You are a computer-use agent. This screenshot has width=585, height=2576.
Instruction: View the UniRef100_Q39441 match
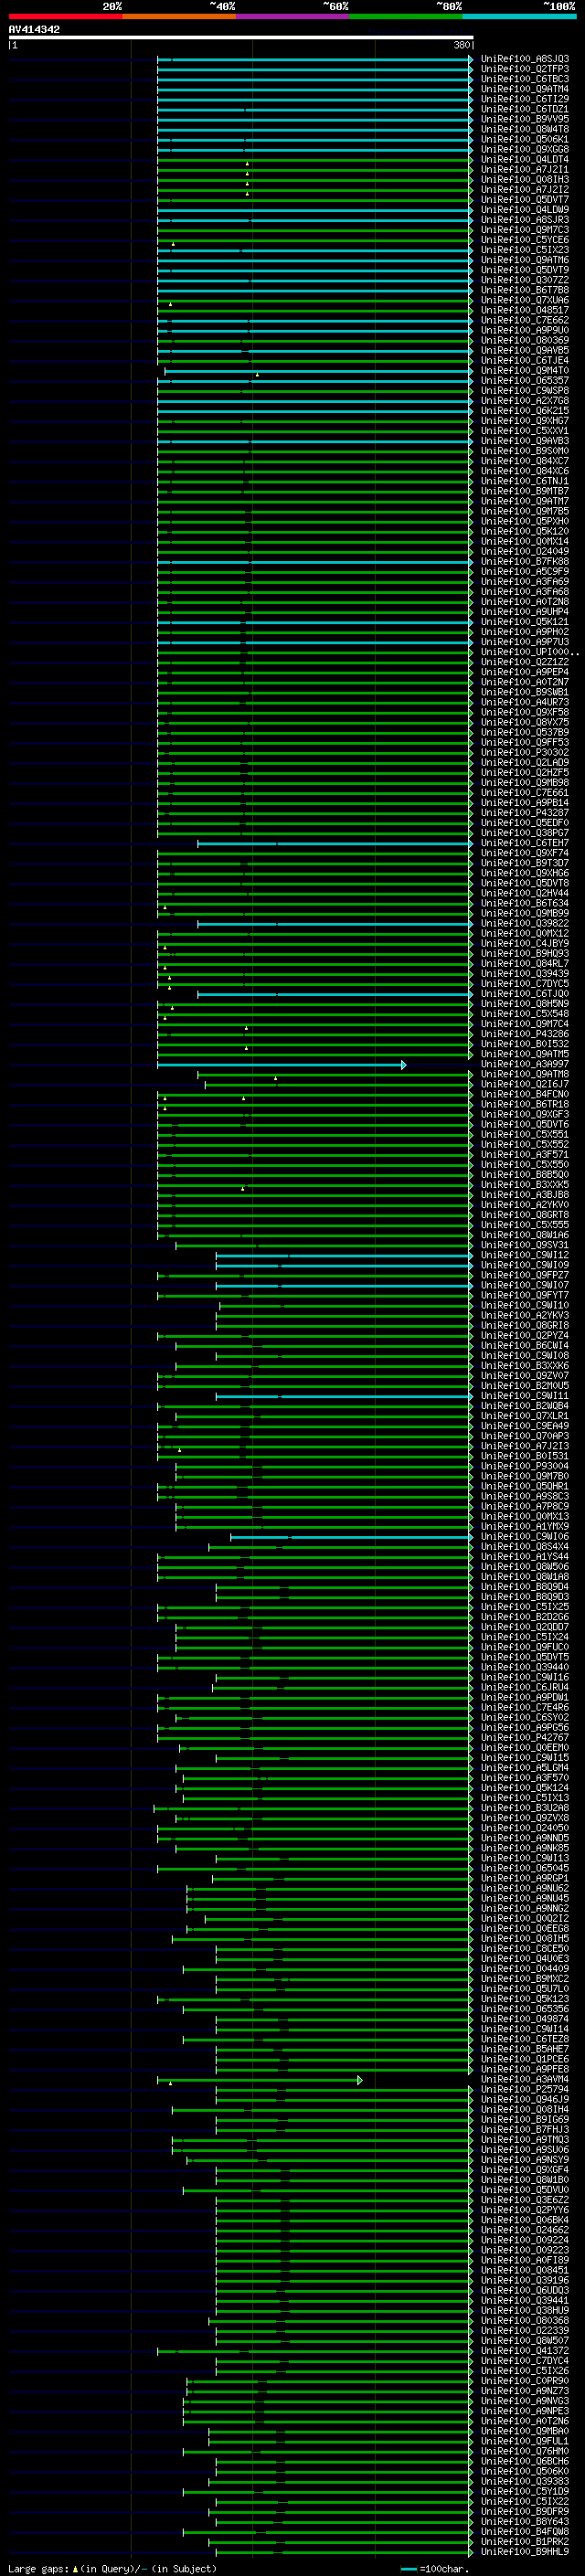pos(525,2301)
